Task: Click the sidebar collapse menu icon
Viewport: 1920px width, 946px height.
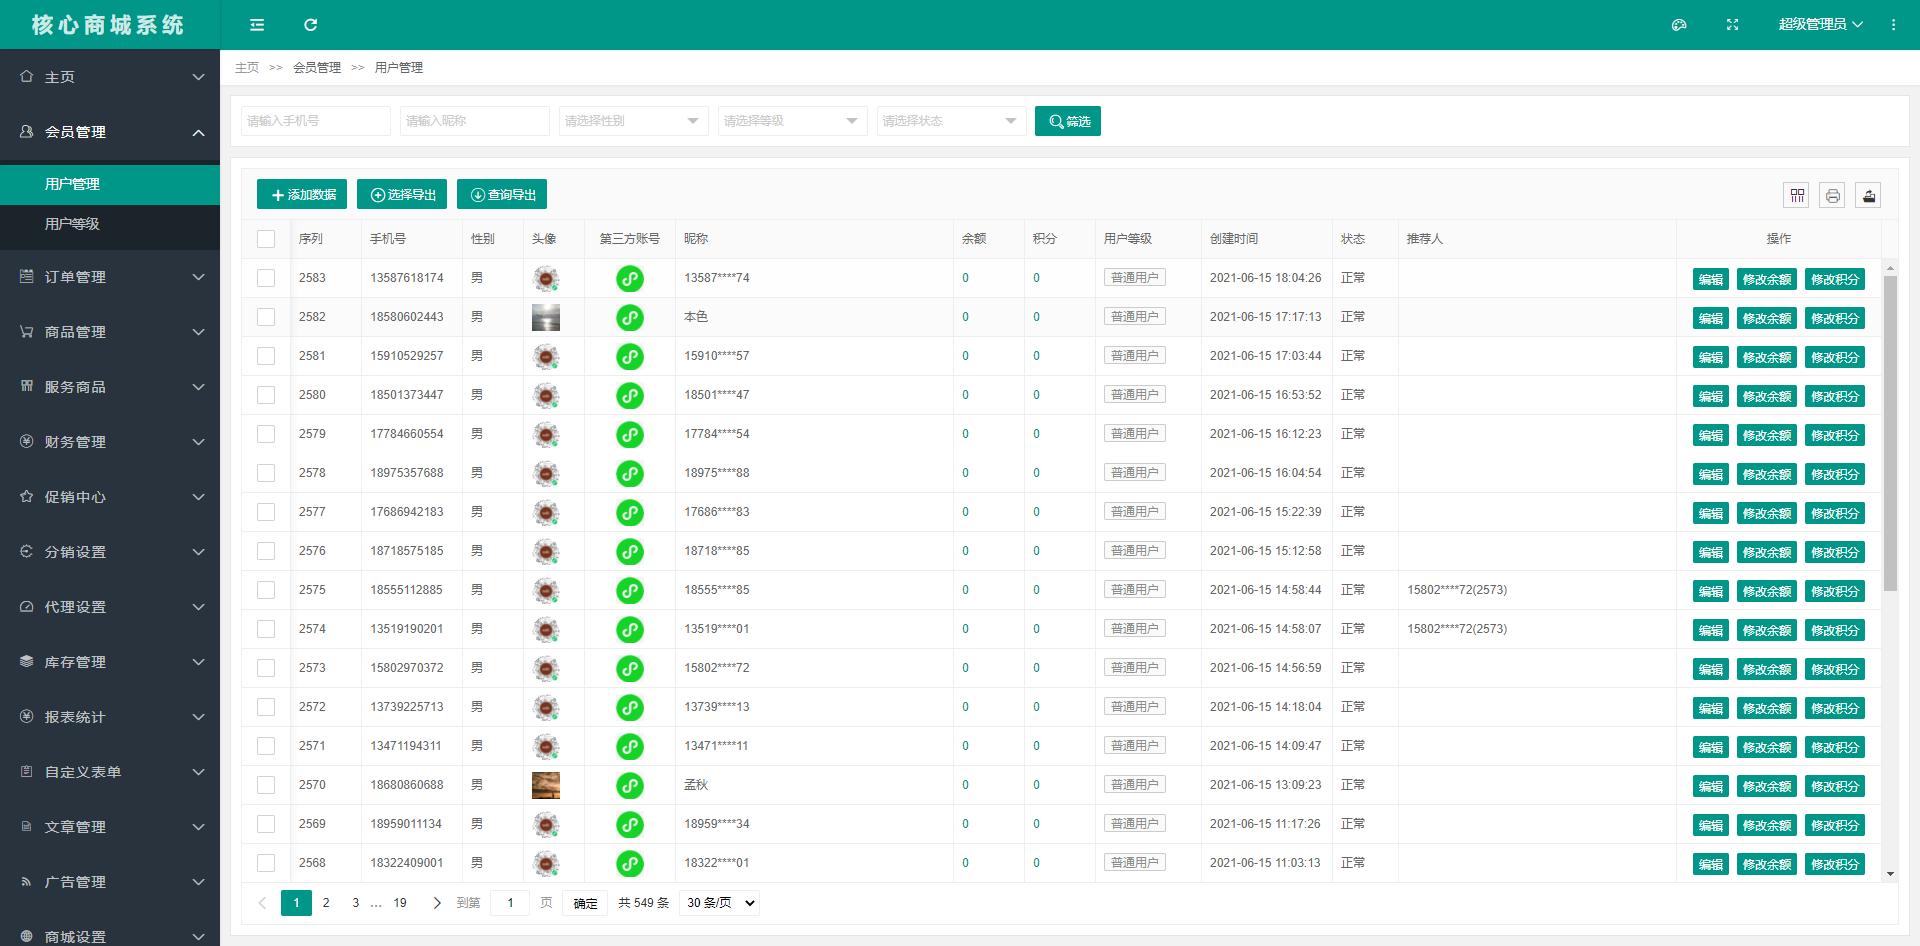Action: pos(257,25)
